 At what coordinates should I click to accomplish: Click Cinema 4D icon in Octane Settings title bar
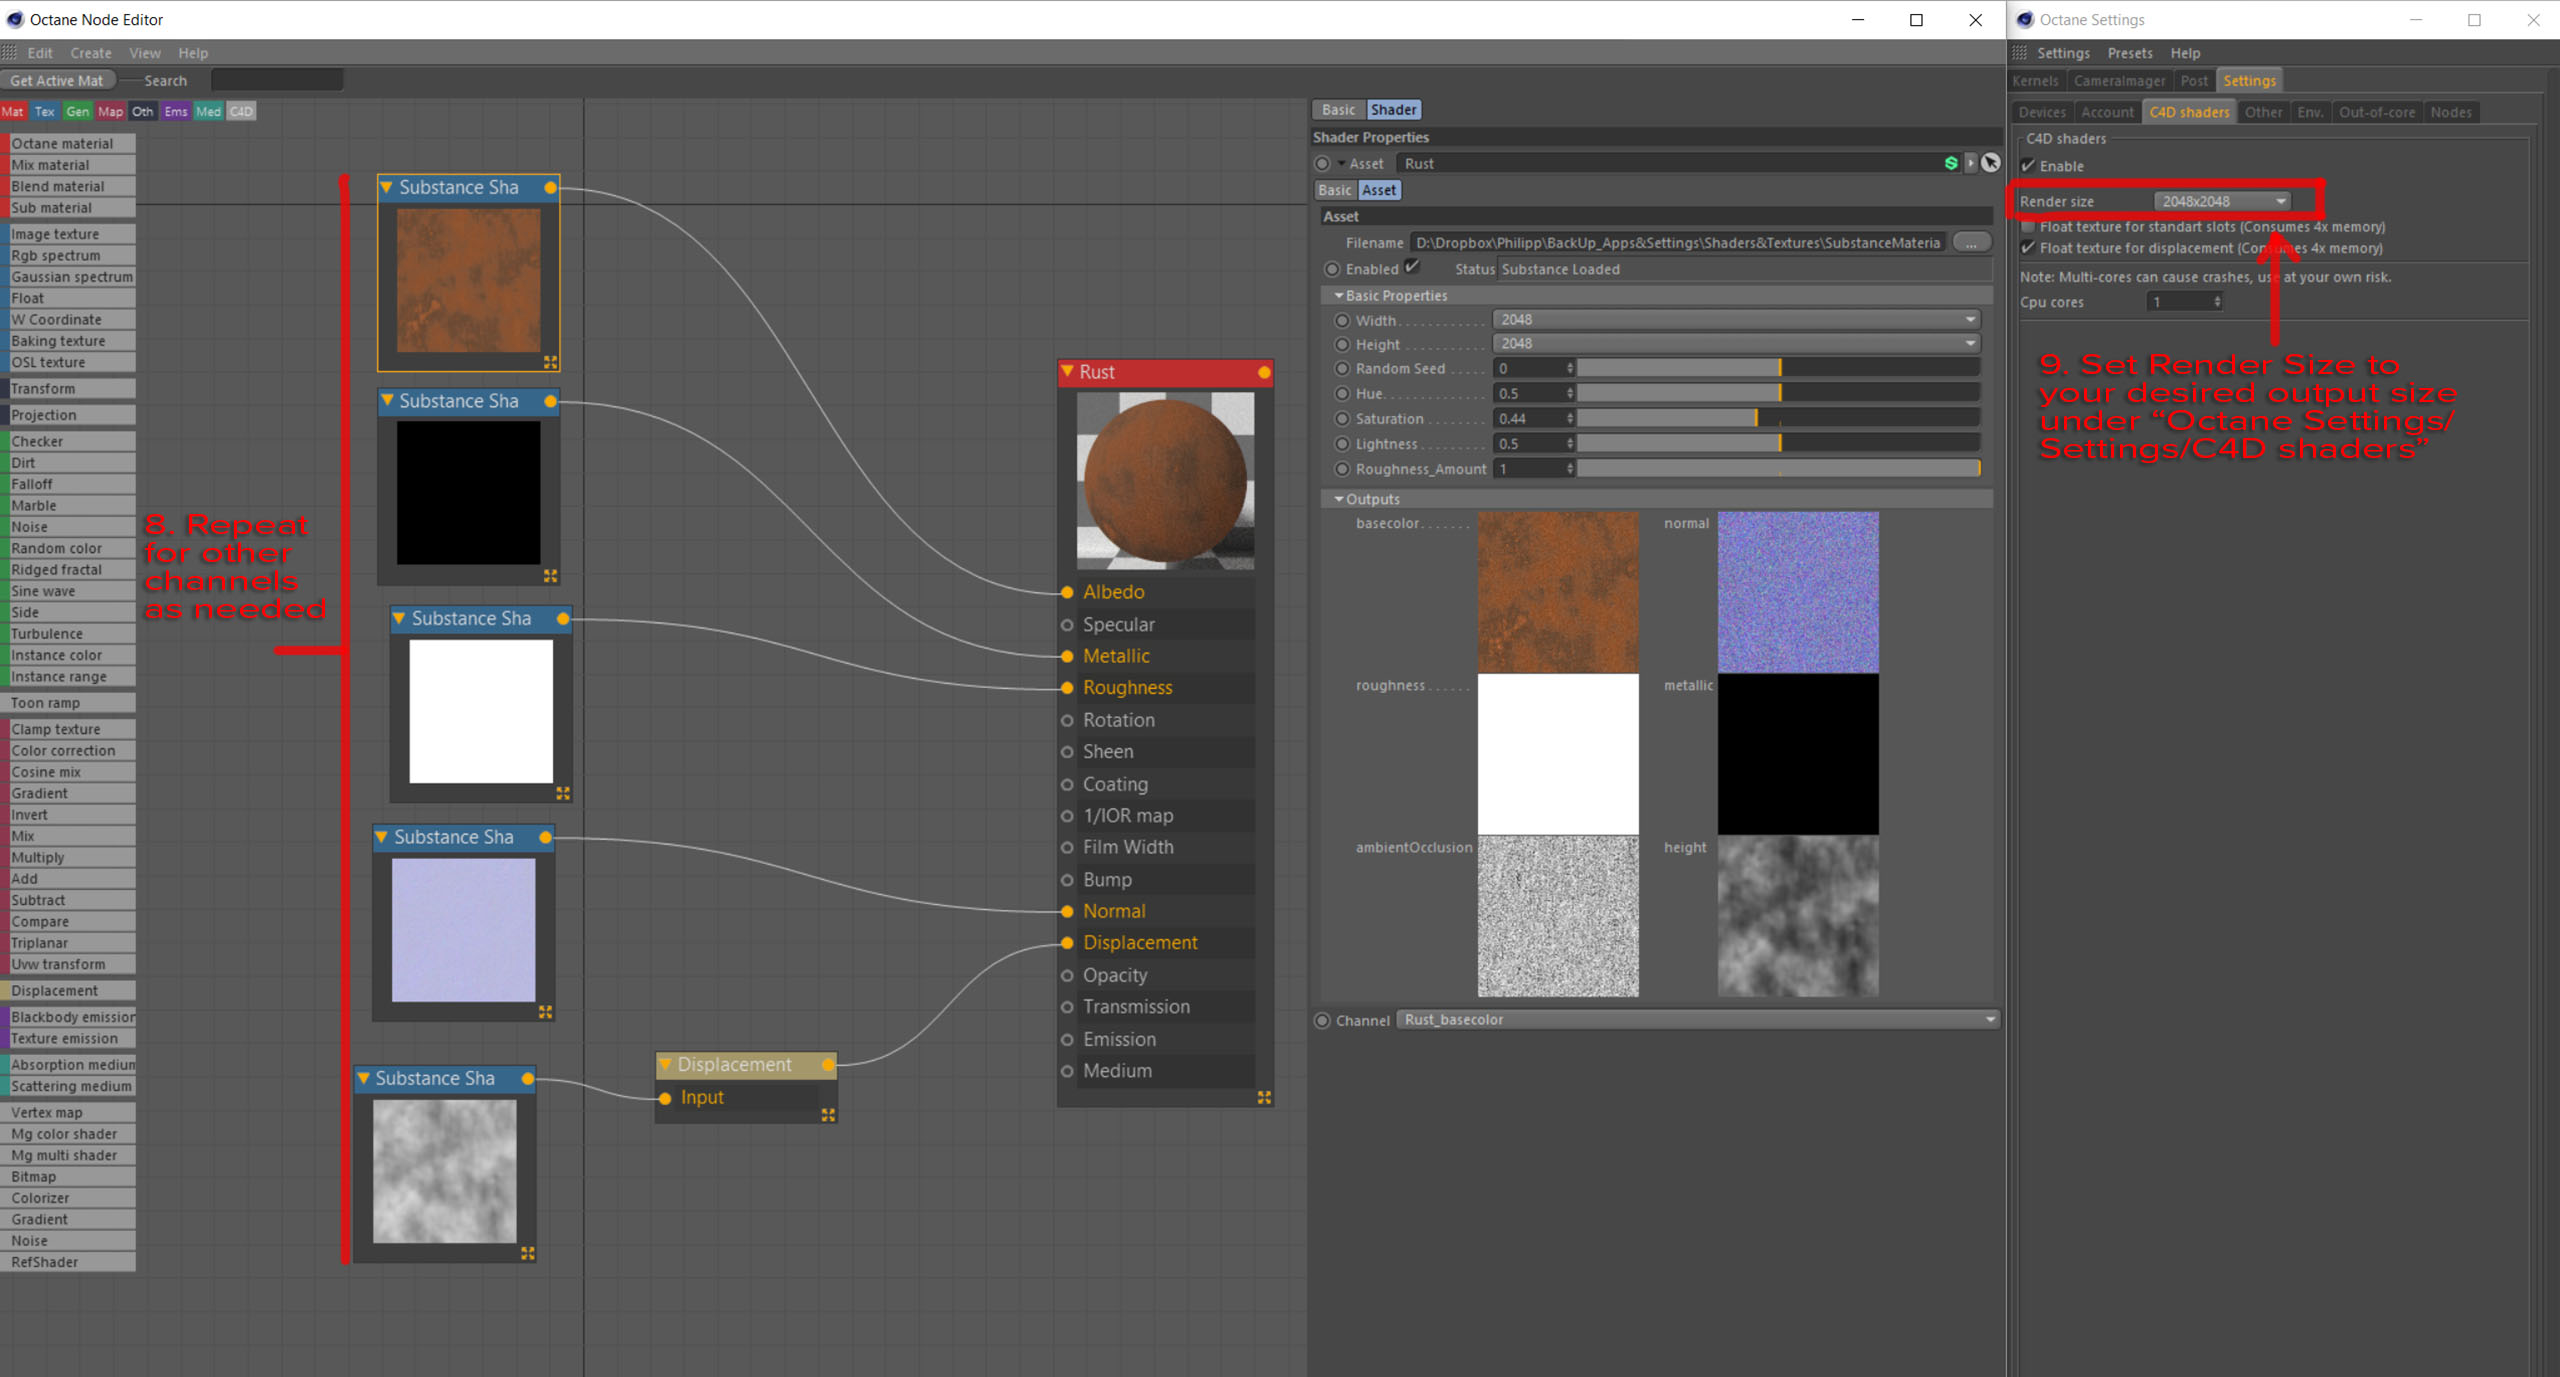tap(2026, 19)
